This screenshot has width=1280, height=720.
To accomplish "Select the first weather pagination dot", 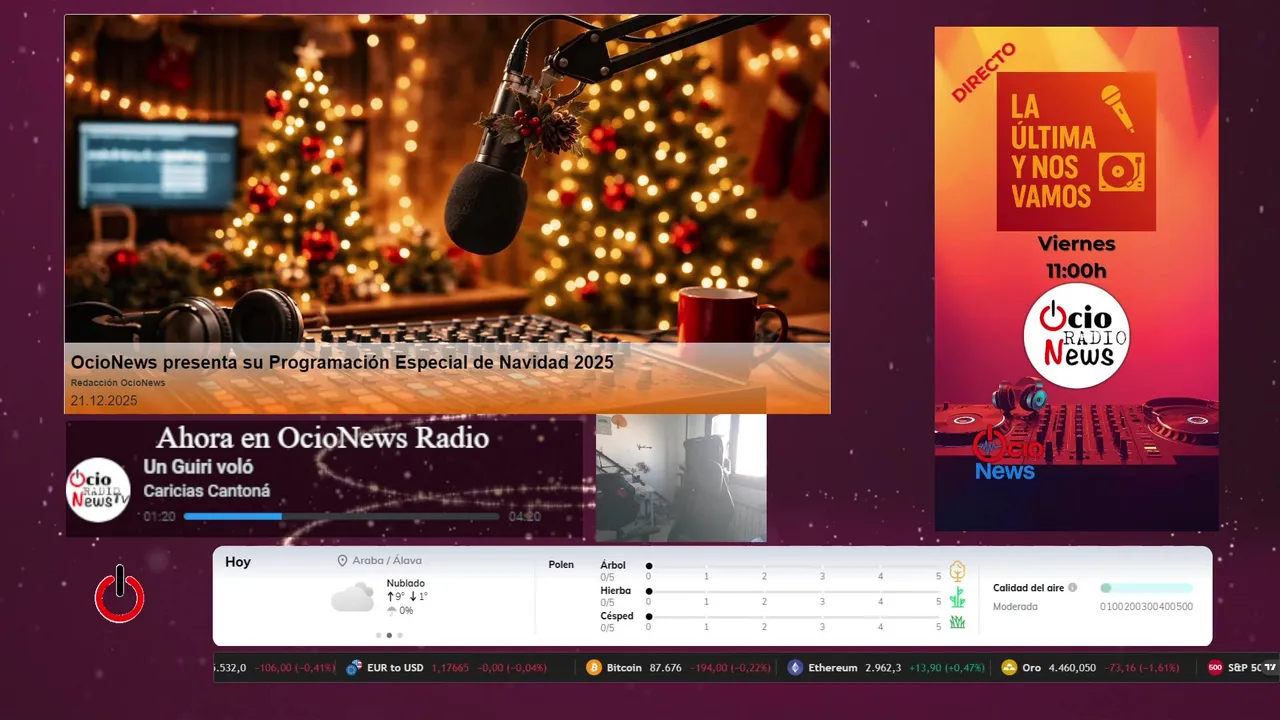I will click(x=378, y=635).
